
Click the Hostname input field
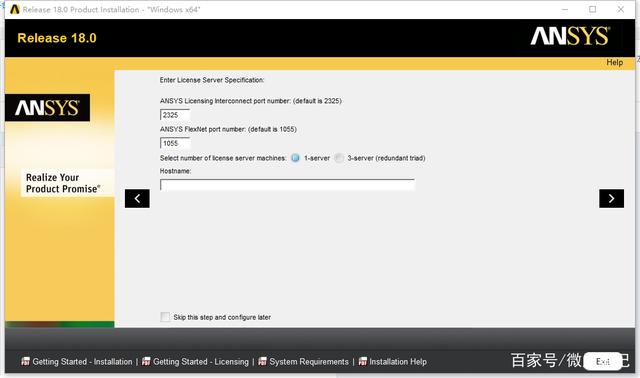pyautogui.click(x=287, y=185)
